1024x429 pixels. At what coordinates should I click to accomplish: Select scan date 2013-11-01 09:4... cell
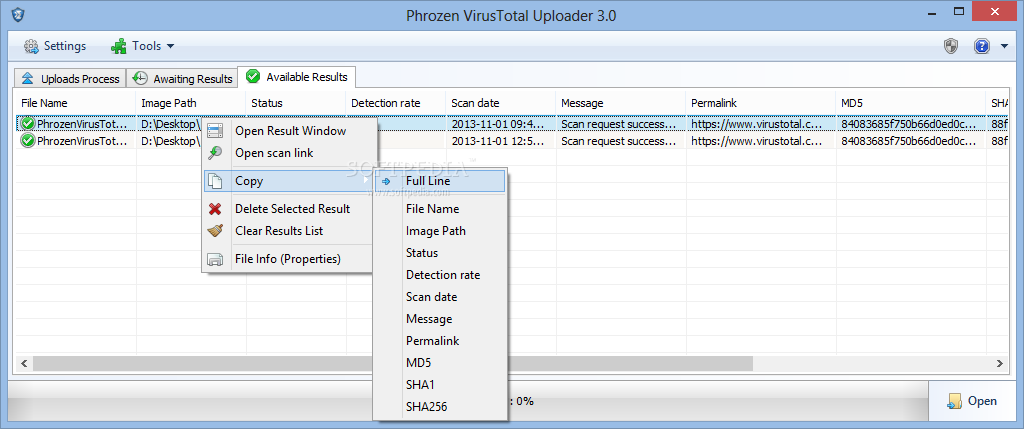501,123
